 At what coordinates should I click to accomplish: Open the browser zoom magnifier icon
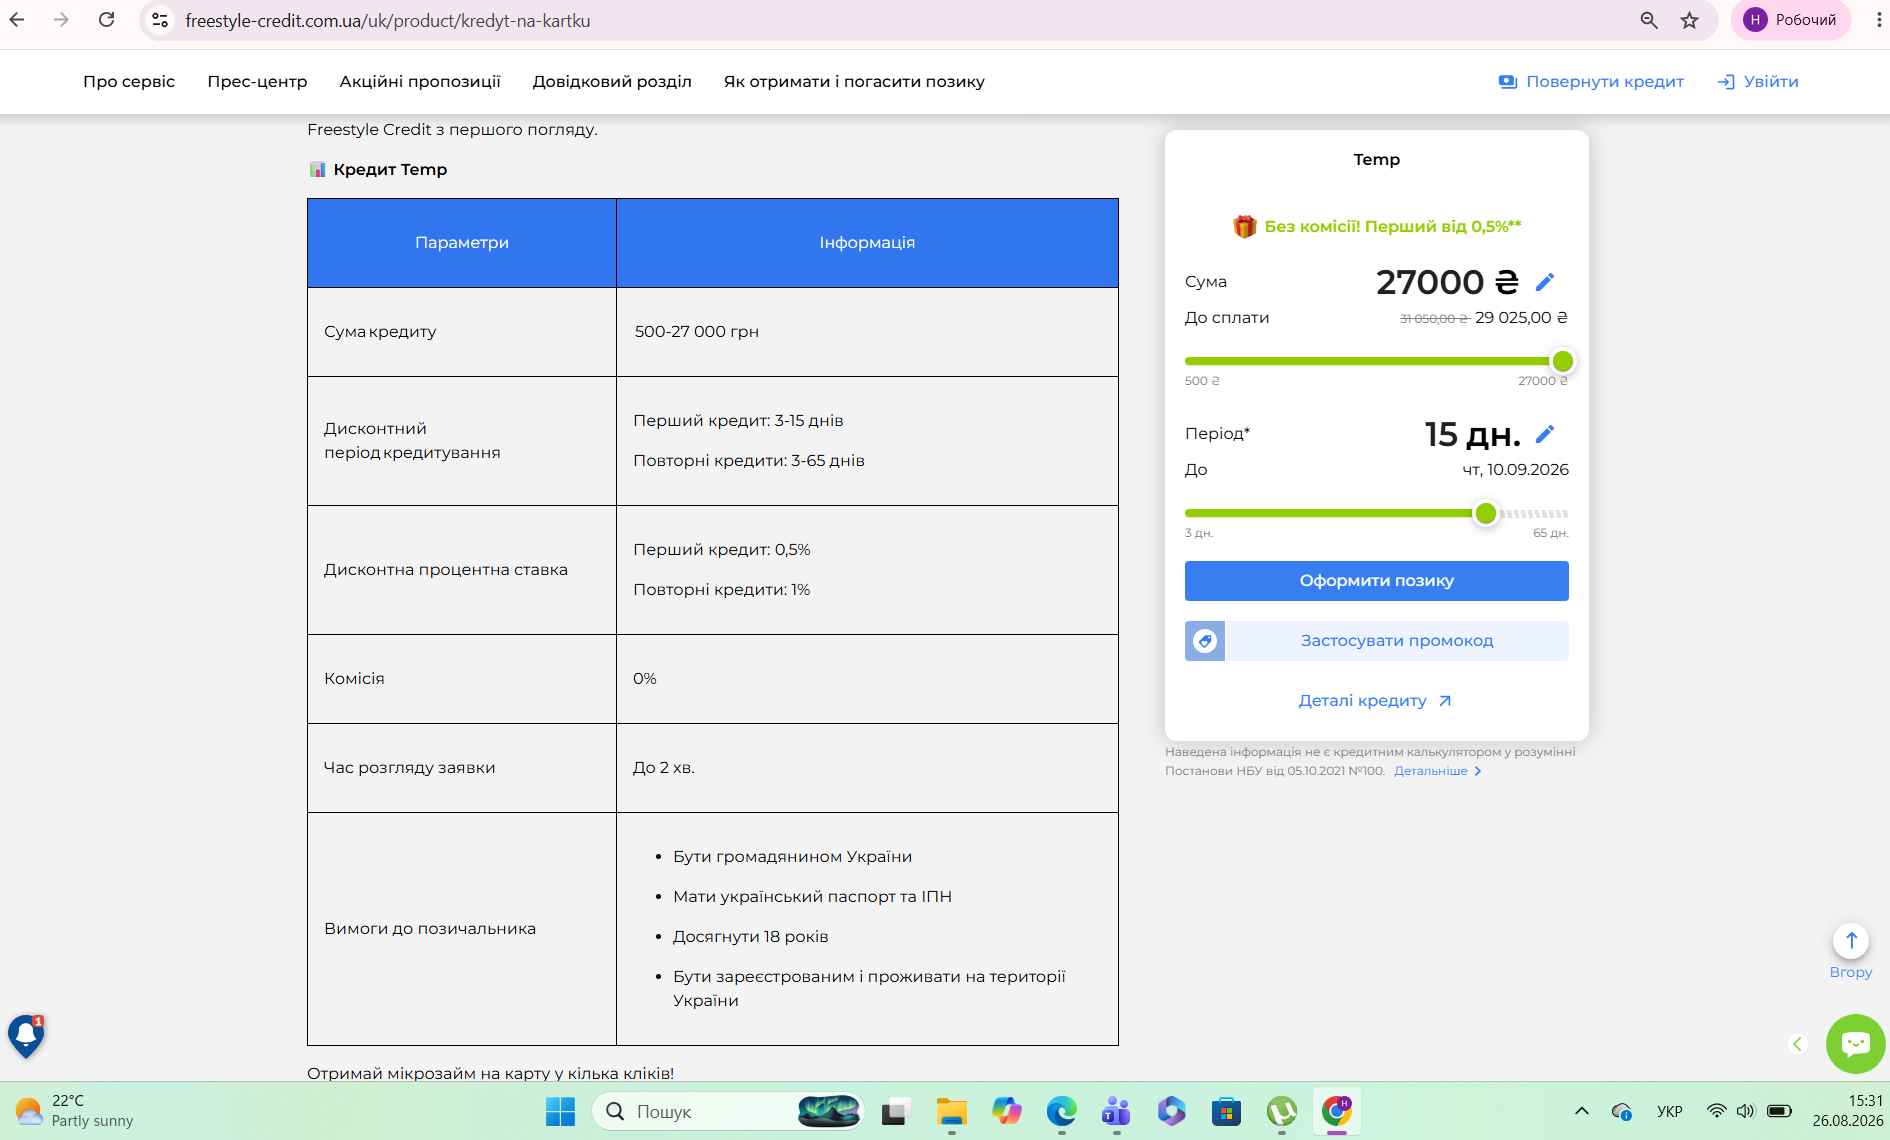(x=1649, y=20)
